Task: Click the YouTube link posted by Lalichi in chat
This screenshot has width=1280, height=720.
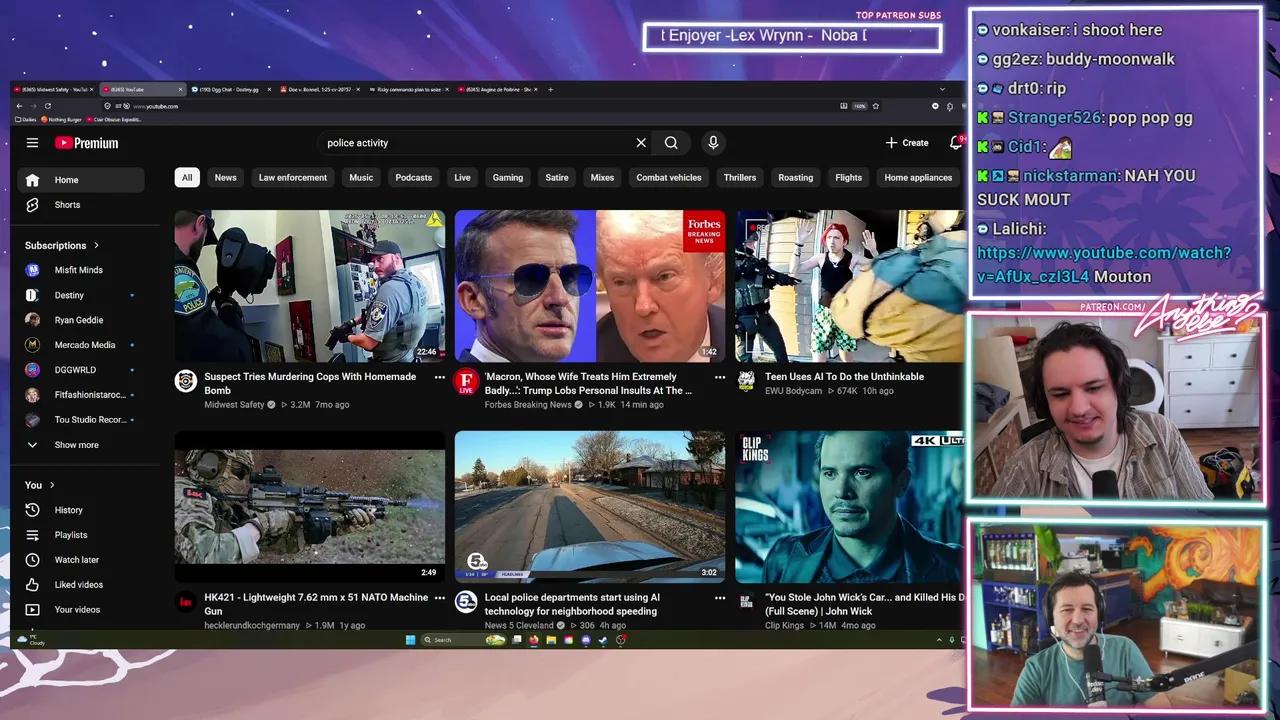Action: click(x=1104, y=265)
